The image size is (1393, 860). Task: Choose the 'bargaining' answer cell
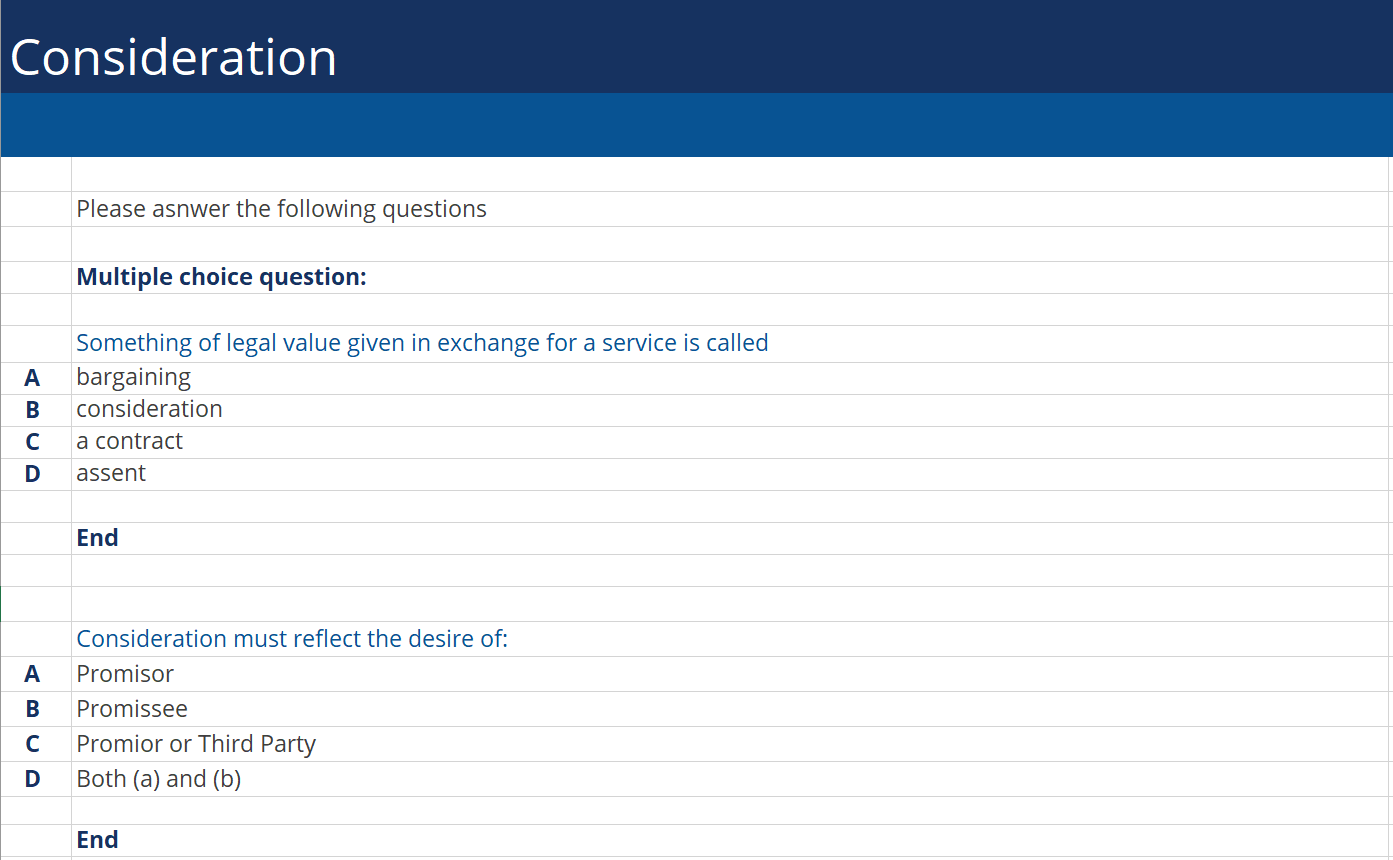pos(133,377)
